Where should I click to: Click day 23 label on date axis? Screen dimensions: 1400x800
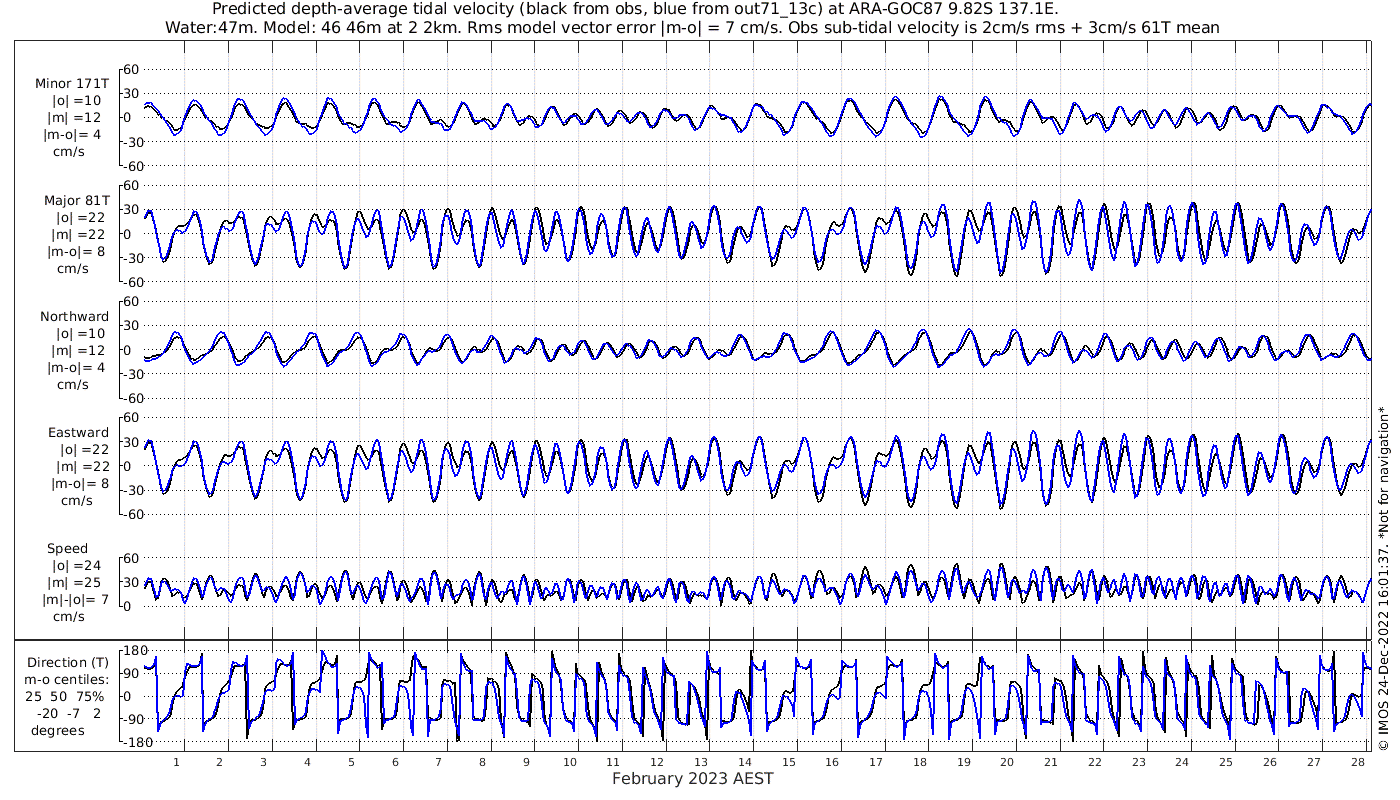pos(1138,761)
